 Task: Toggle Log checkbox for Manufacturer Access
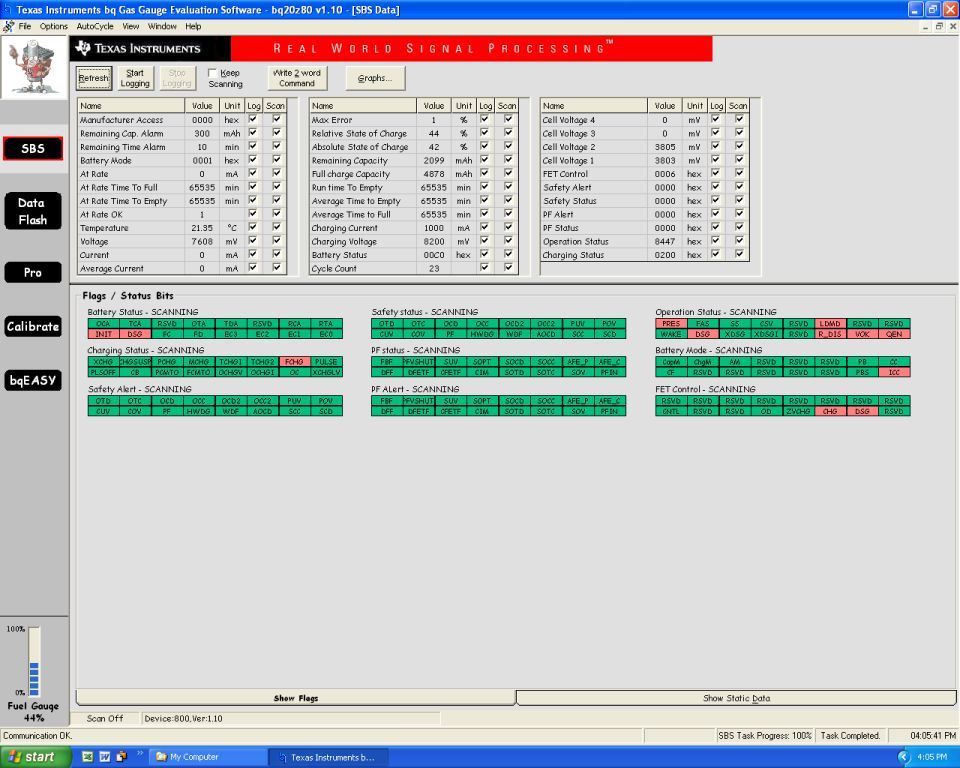(x=253, y=119)
